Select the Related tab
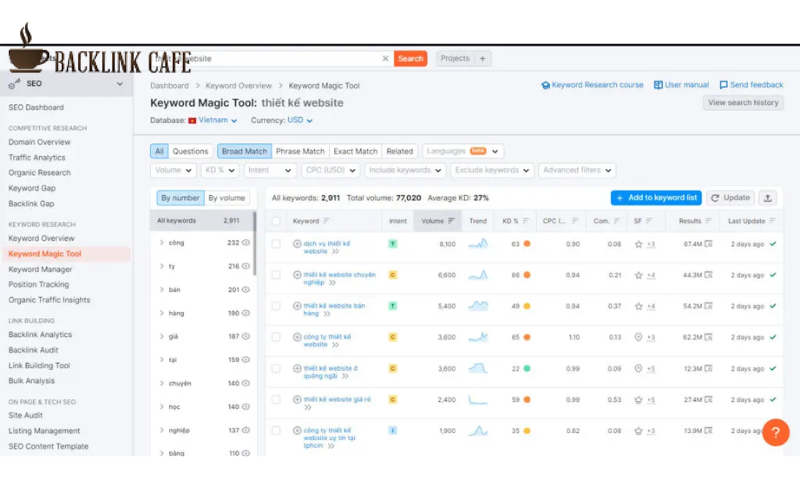This screenshot has width=800, height=500. (x=399, y=152)
